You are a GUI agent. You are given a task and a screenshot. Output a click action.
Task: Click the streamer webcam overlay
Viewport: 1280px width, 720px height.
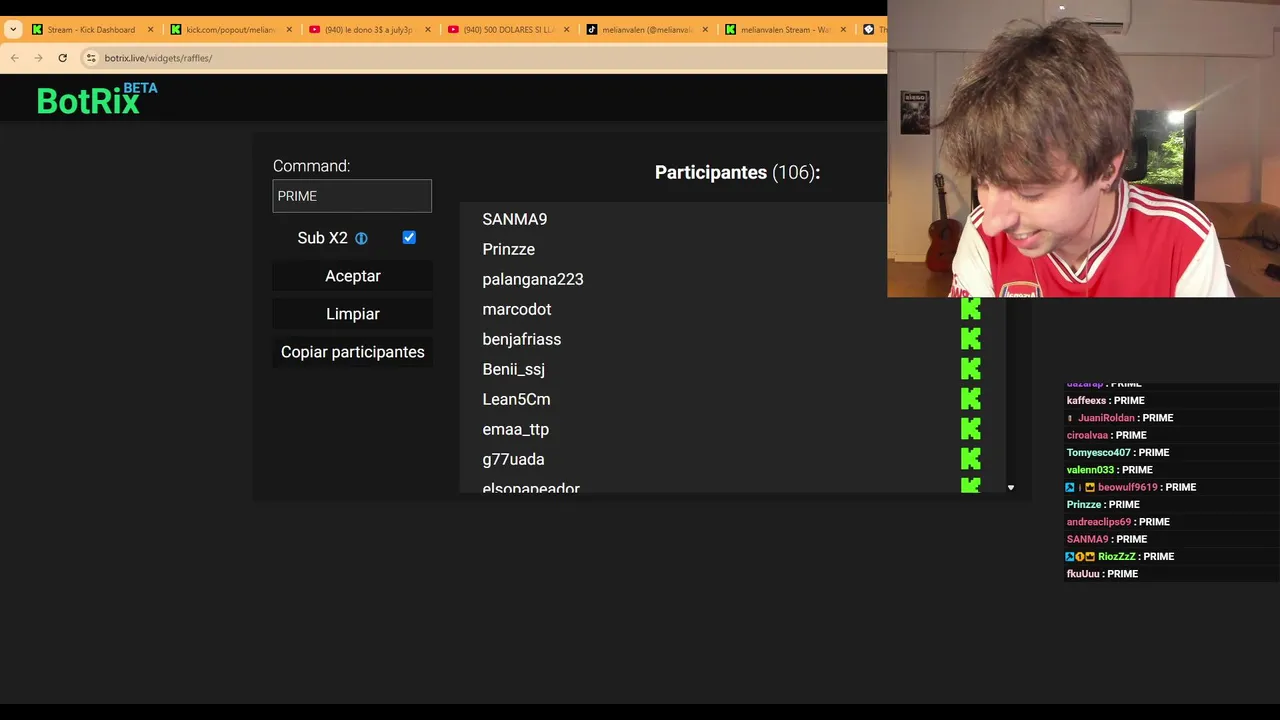tap(1083, 149)
